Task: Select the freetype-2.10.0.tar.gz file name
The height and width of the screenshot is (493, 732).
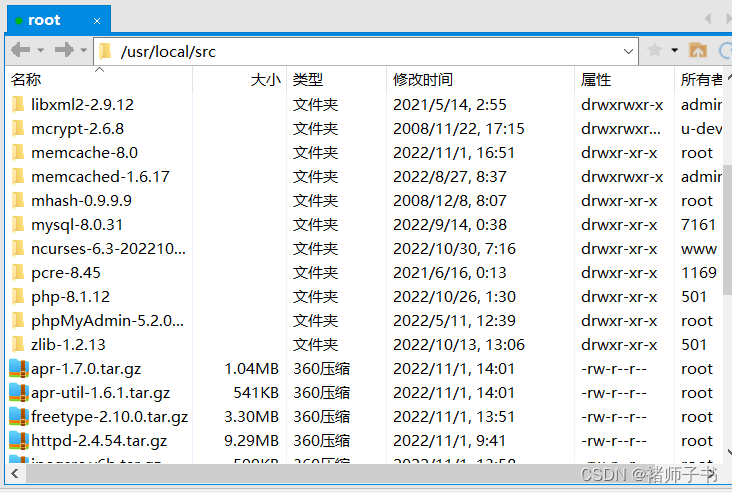Action: tap(110, 416)
